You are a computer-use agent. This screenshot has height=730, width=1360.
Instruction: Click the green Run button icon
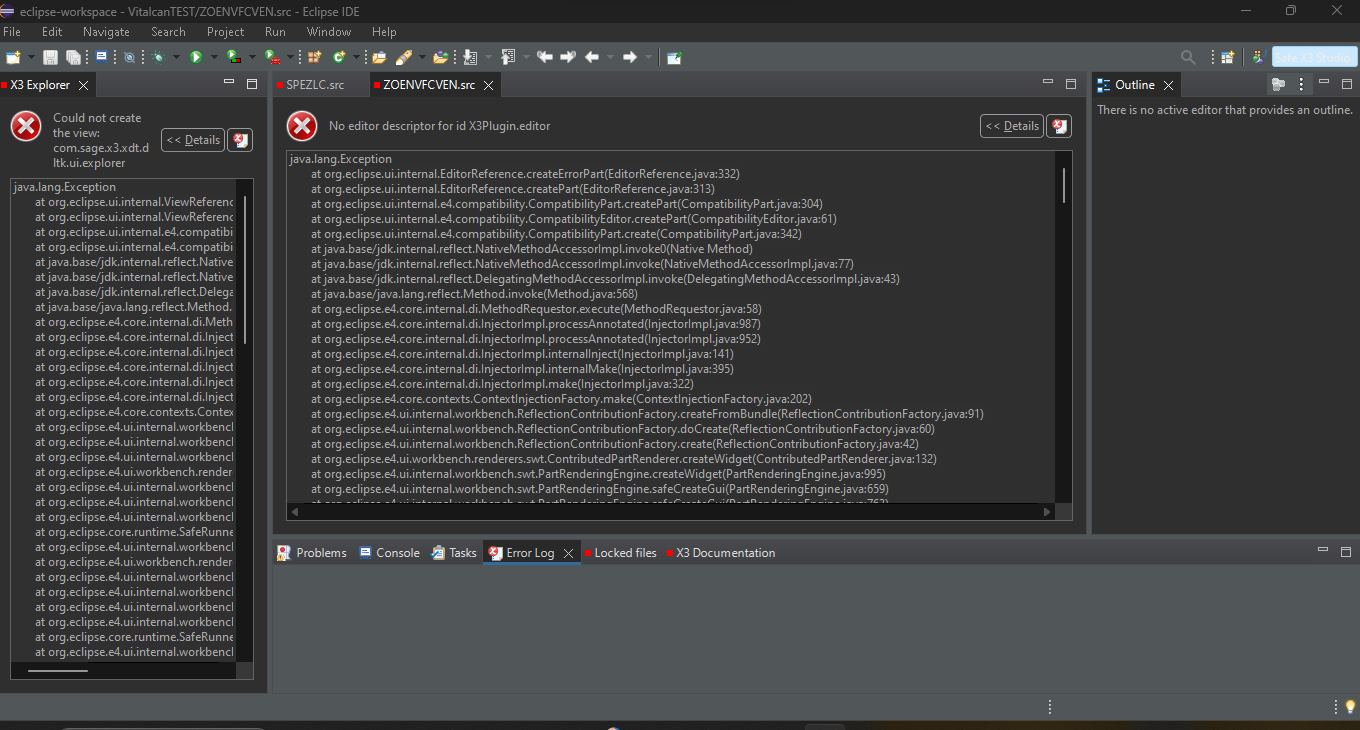pyautogui.click(x=196, y=57)
